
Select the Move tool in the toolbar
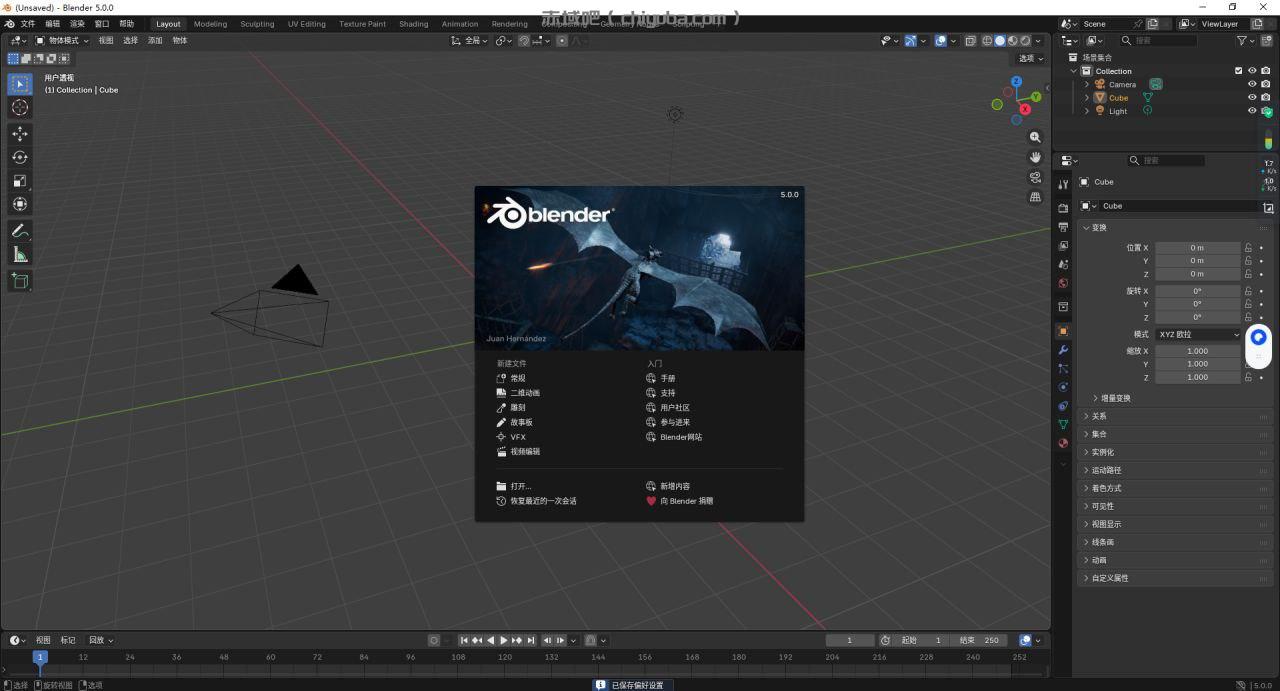[x=20, y=133]
